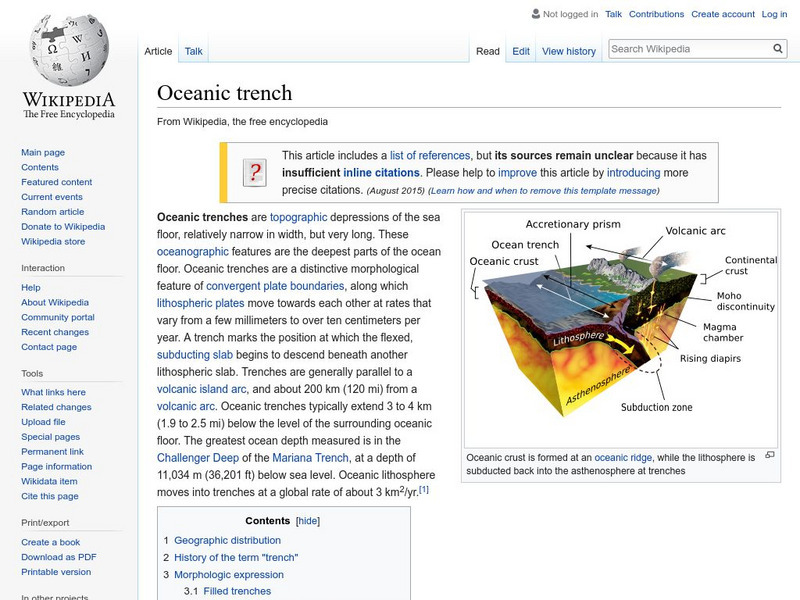Viewport: 800px width, 600px height.
Task: Open Featured content link
Action: coord(57,182)
